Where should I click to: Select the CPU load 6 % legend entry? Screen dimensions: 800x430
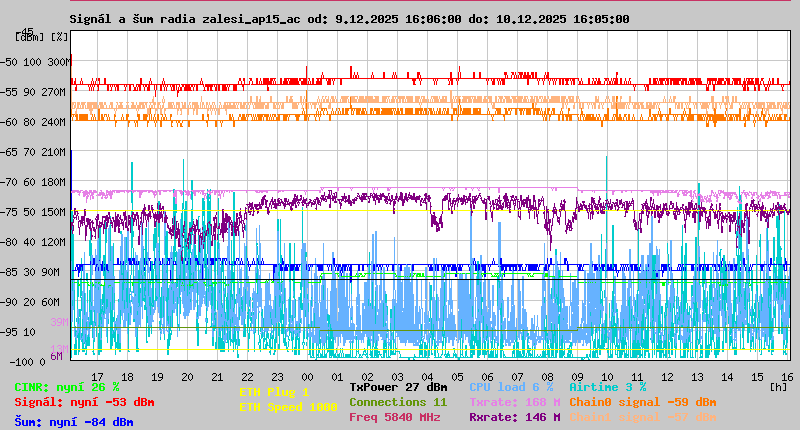pyautogui.click(x=510, y=387)
